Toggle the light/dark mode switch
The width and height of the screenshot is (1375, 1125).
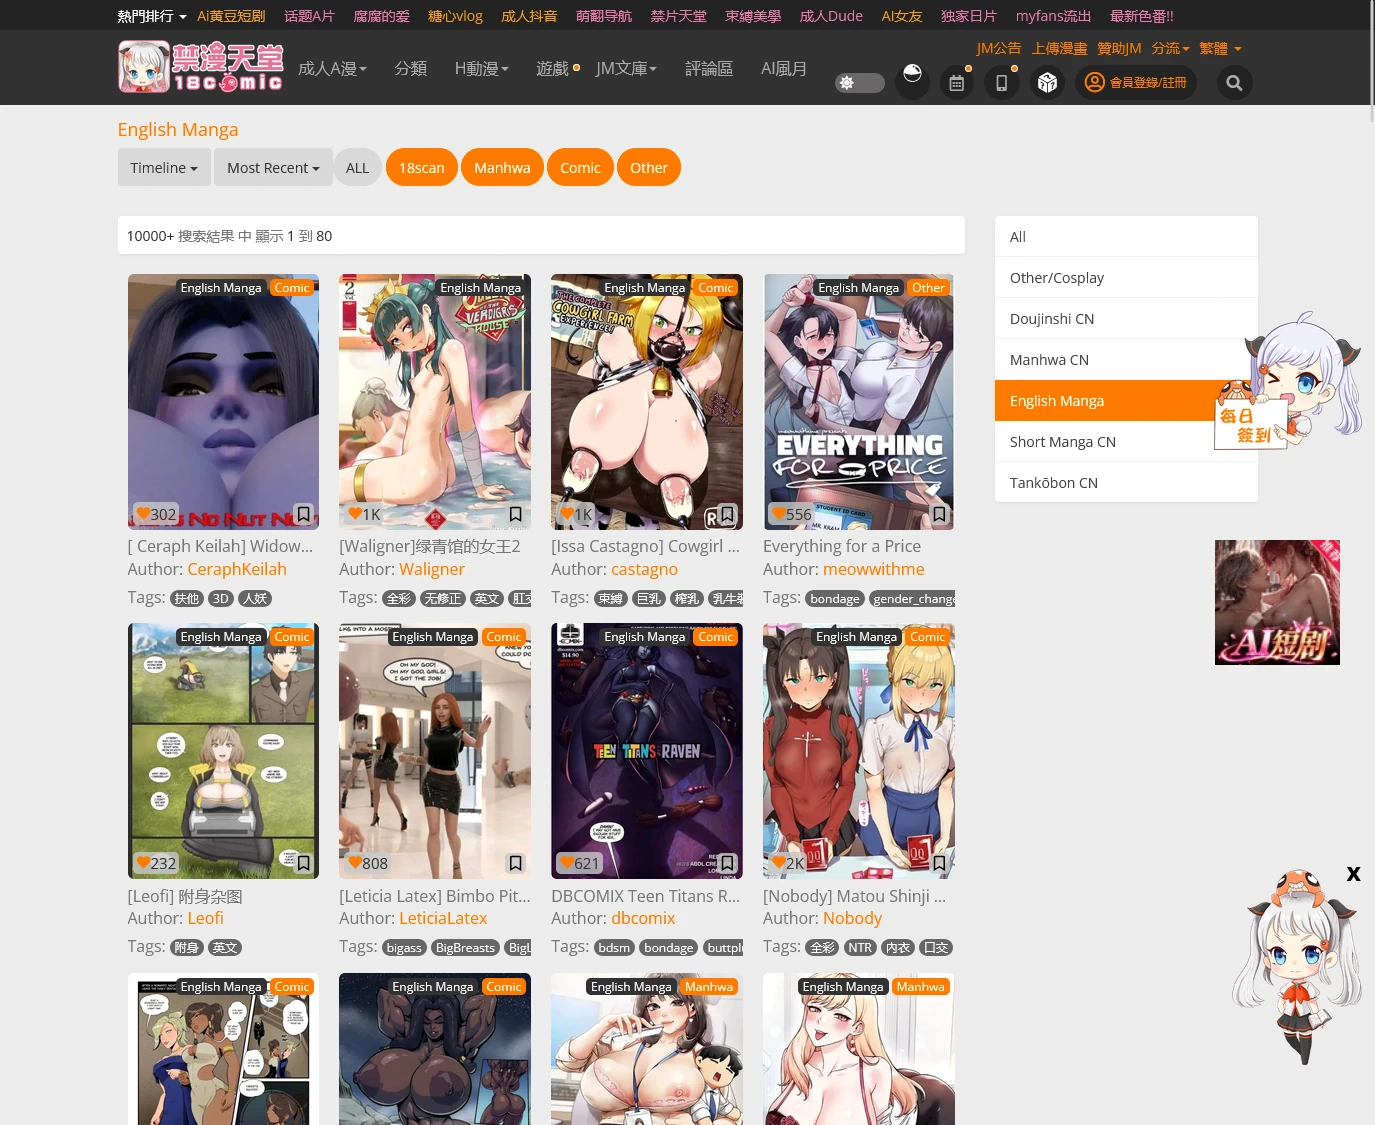859,83
